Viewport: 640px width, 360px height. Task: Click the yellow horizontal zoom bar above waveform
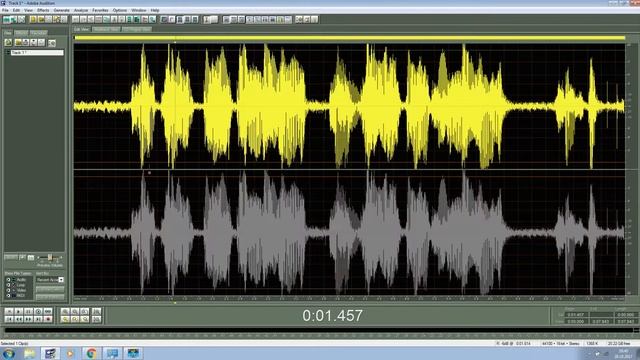pos(349,38)
